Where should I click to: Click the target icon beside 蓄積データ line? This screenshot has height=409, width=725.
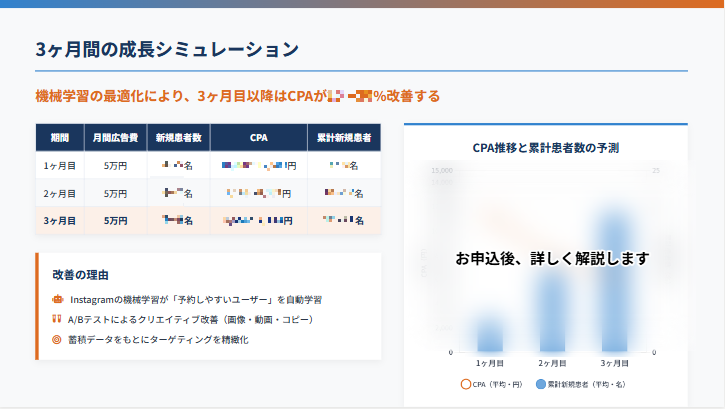[x=57, y=340]
